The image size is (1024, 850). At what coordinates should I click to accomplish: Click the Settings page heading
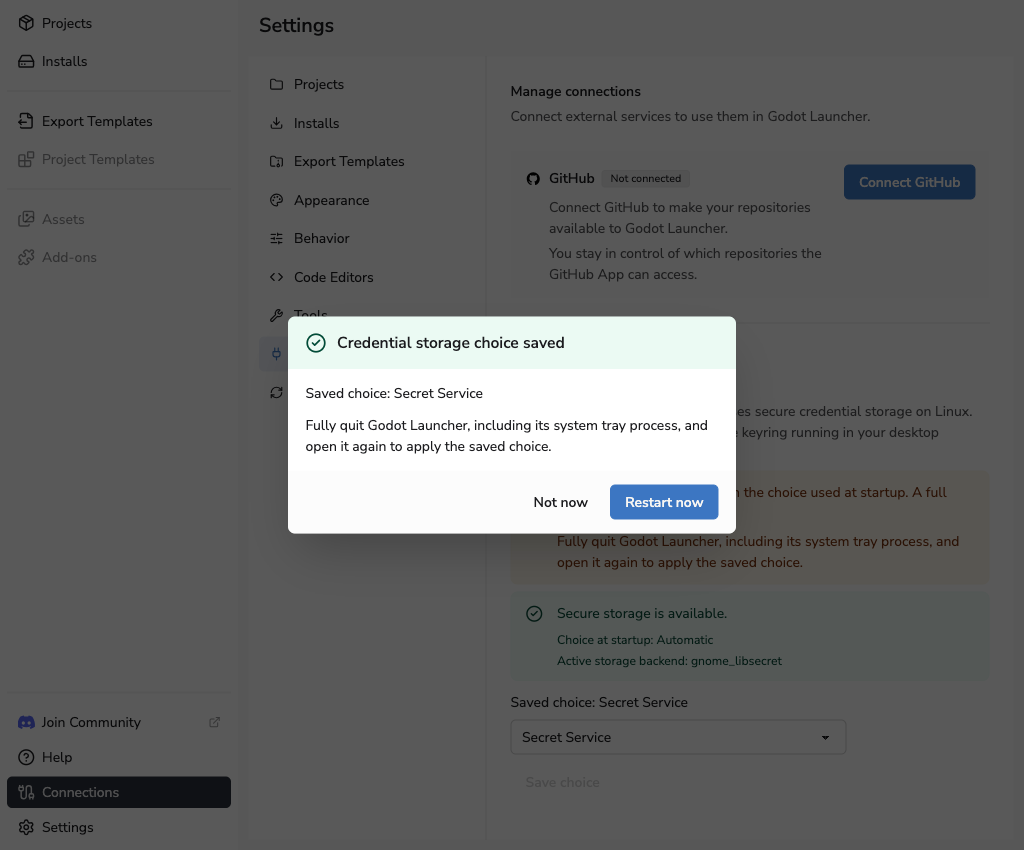pos(296,25)
